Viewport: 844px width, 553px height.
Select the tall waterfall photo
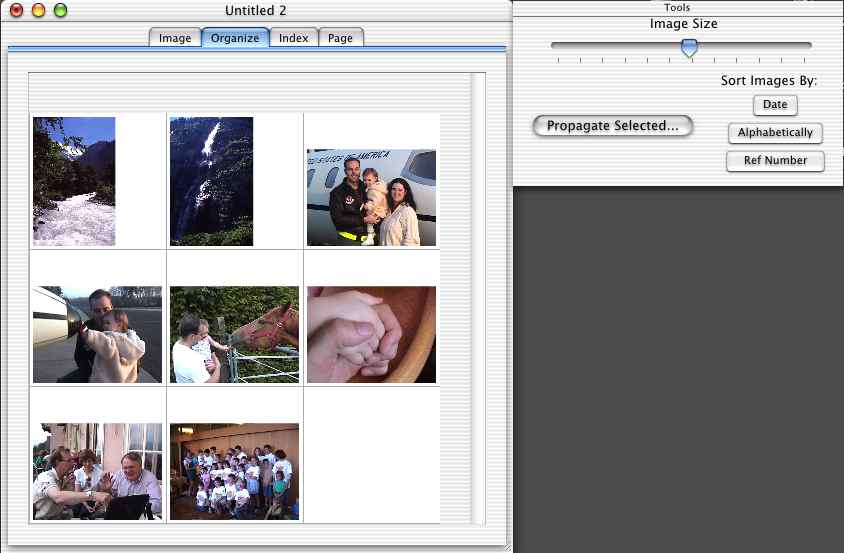[x=211, y=181]
